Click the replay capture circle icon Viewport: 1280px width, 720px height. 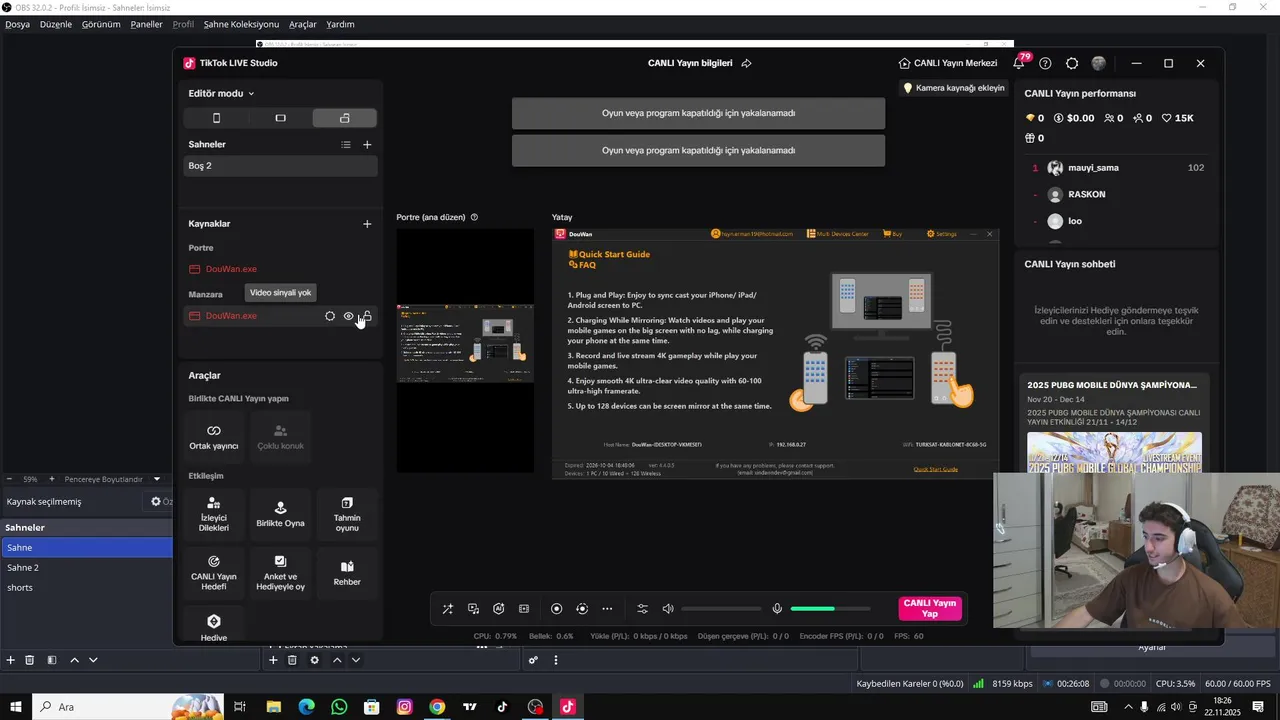(582, 609)
